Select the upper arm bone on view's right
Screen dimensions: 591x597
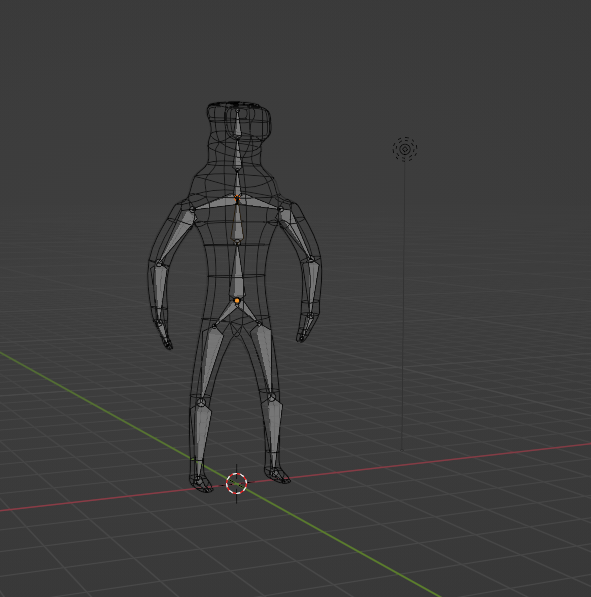[296, 233]
